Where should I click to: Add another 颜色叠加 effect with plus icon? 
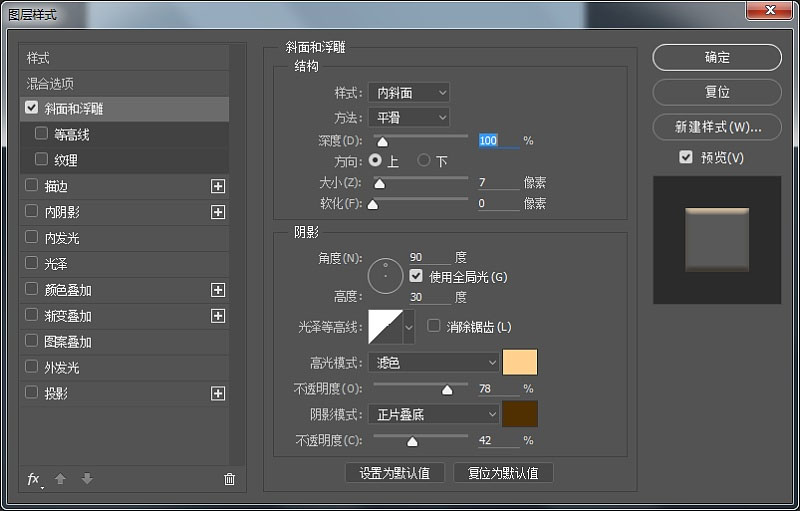218,290
